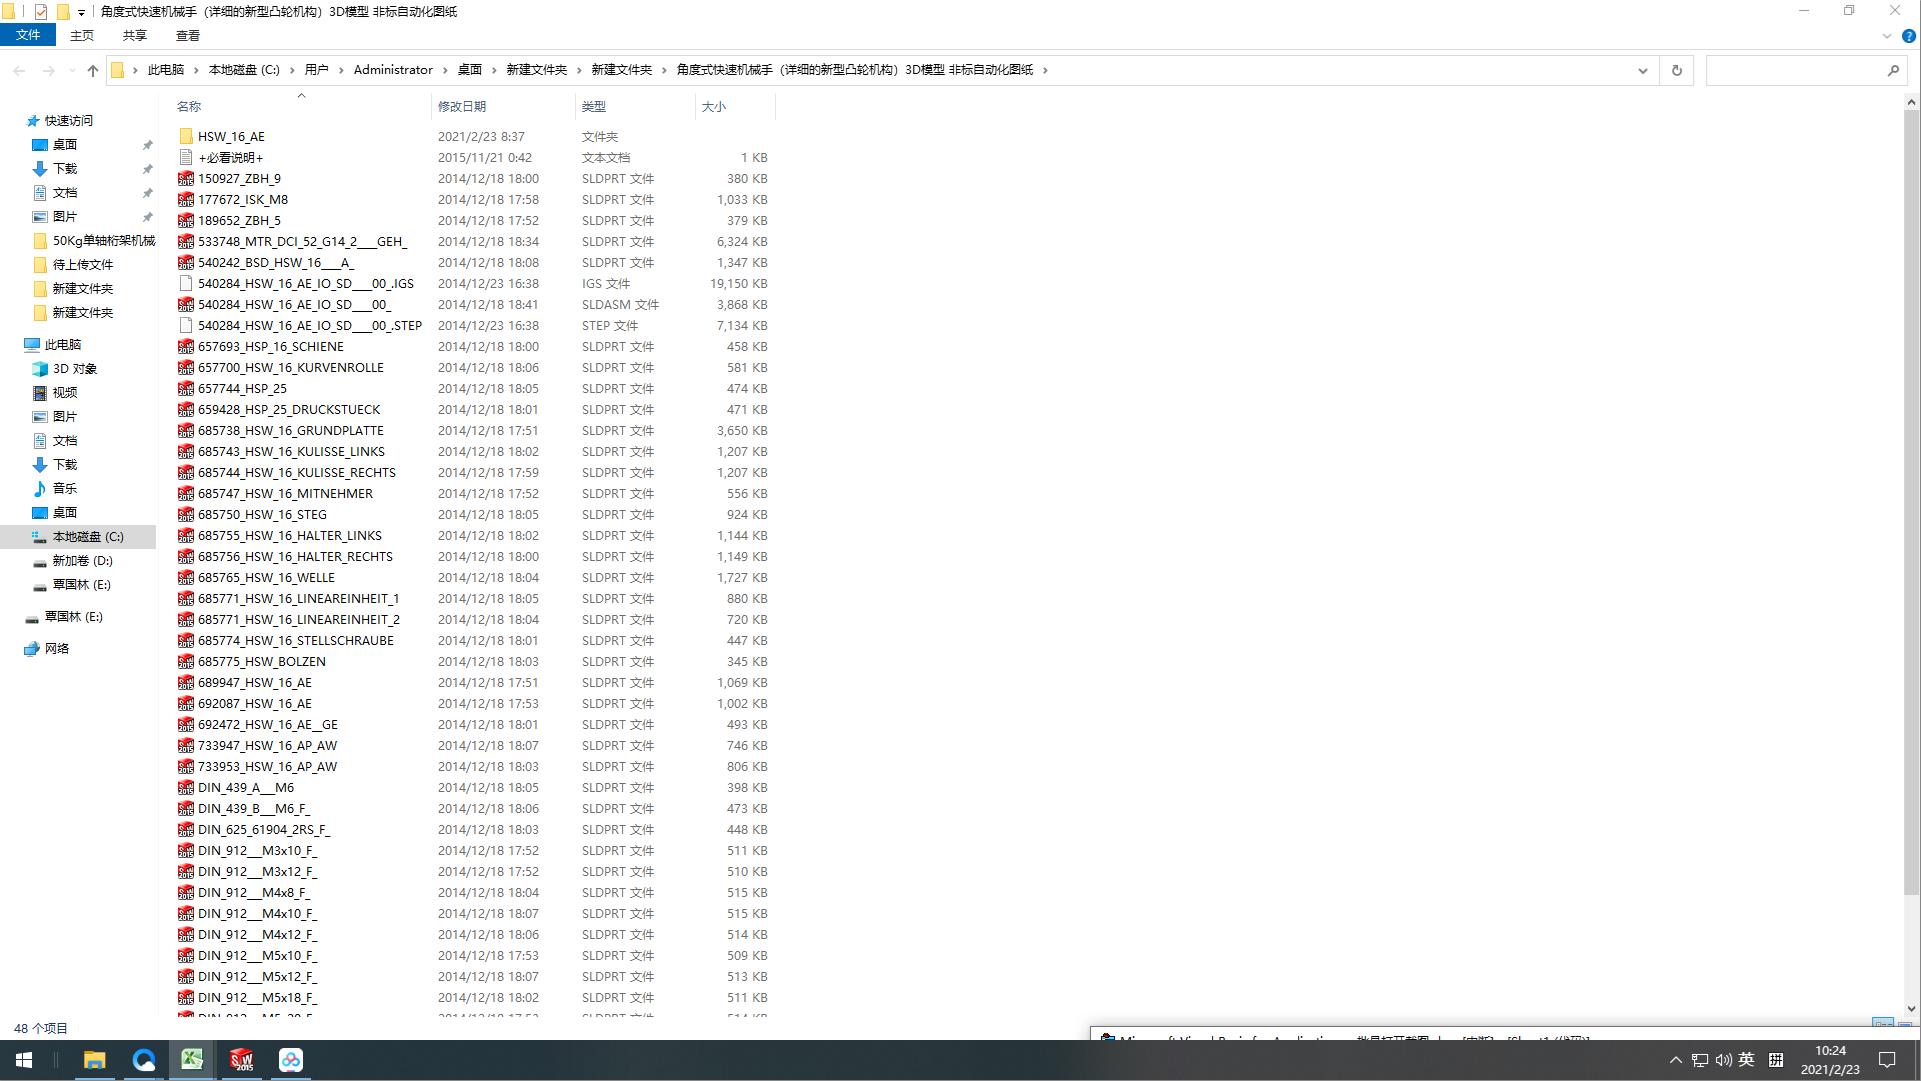1921x1081 pixels.
Task: Open SolidWorks 2015 from the taskbar
Action: 242,1060
